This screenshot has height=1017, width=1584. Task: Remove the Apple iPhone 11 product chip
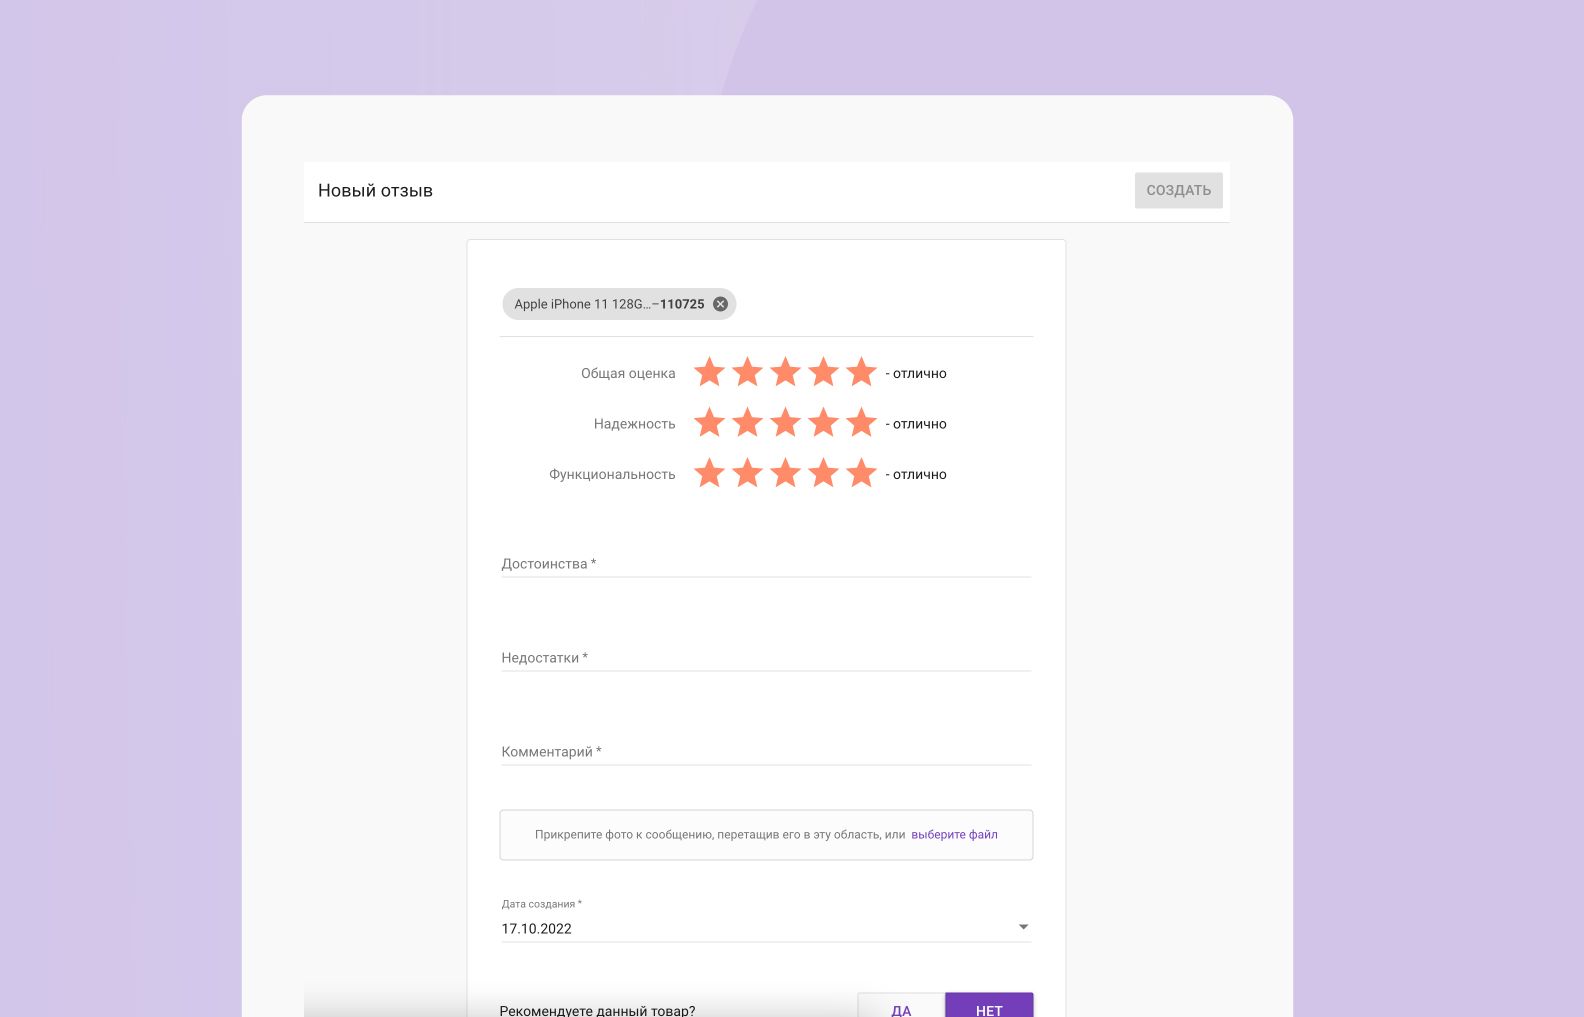[x=720, y=304]
